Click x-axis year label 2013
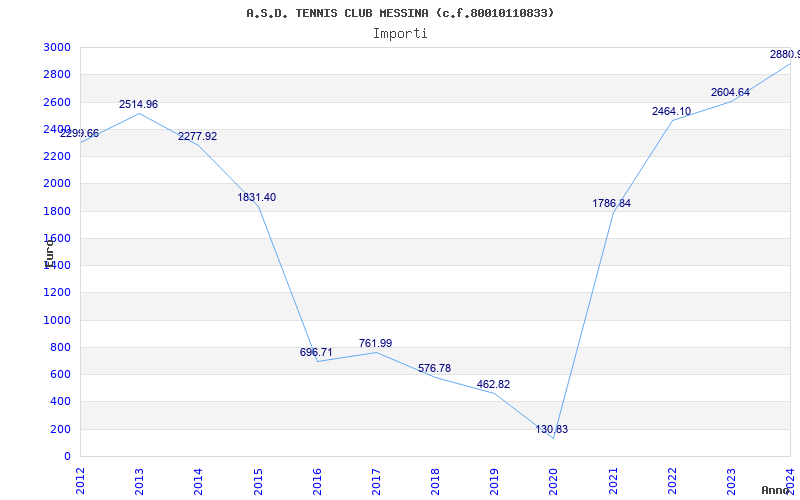 [139, 481]
